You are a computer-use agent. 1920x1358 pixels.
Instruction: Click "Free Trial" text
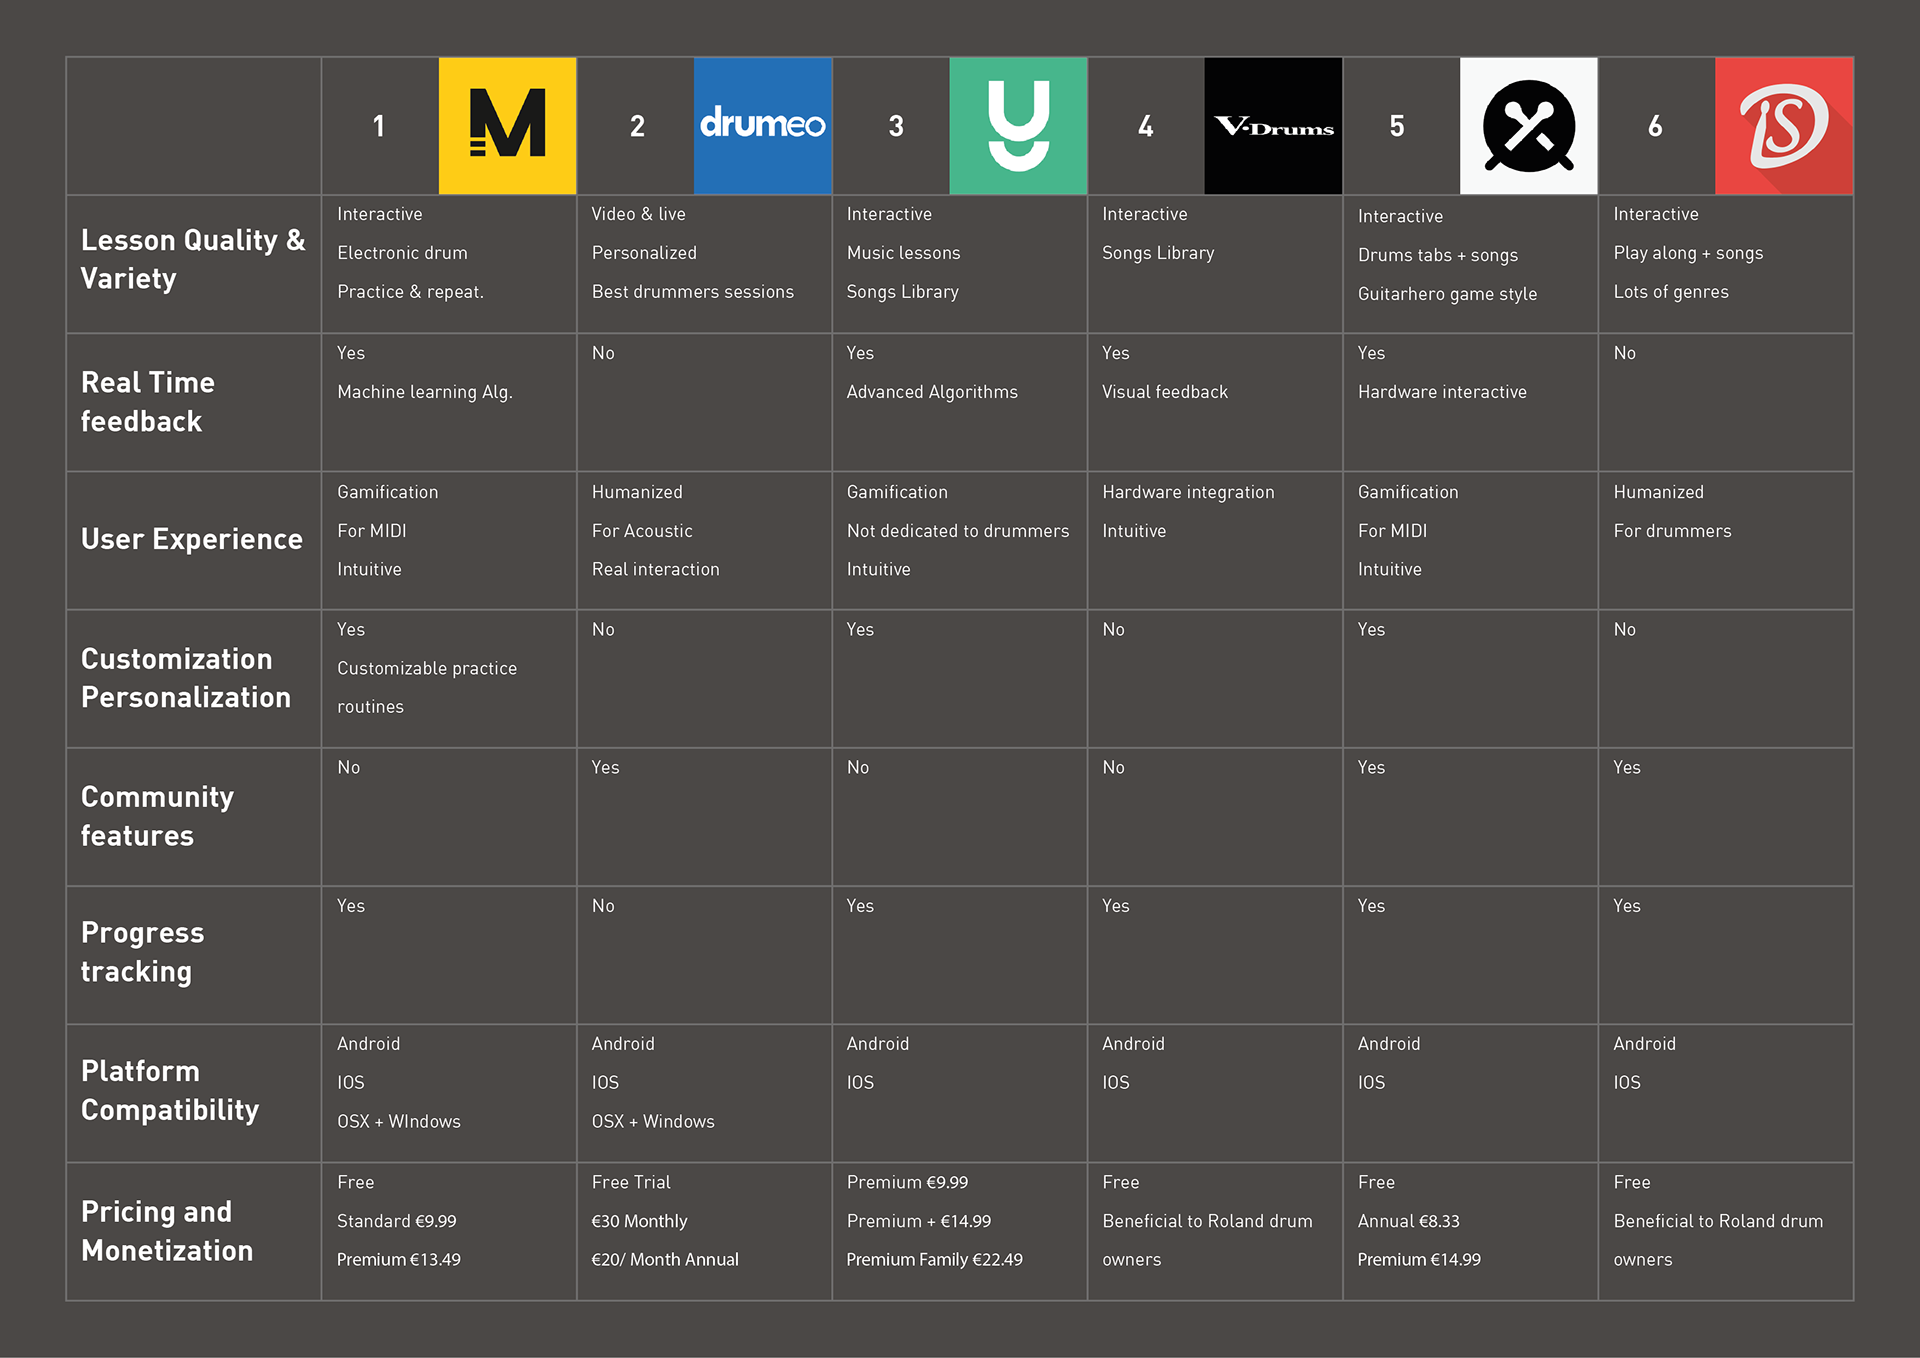[631, 1182]
